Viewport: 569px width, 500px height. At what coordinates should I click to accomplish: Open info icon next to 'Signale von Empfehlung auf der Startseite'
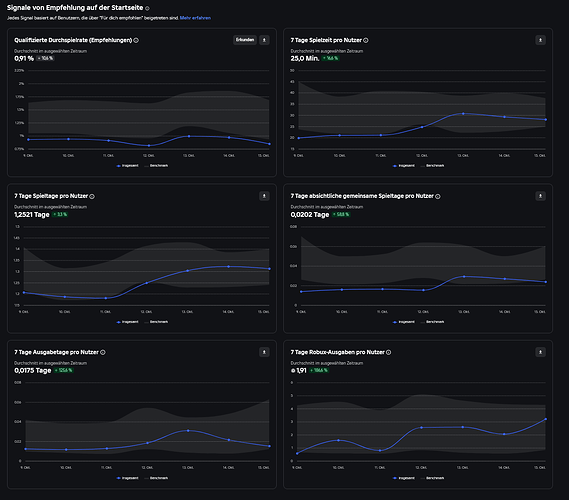[147, 8]
